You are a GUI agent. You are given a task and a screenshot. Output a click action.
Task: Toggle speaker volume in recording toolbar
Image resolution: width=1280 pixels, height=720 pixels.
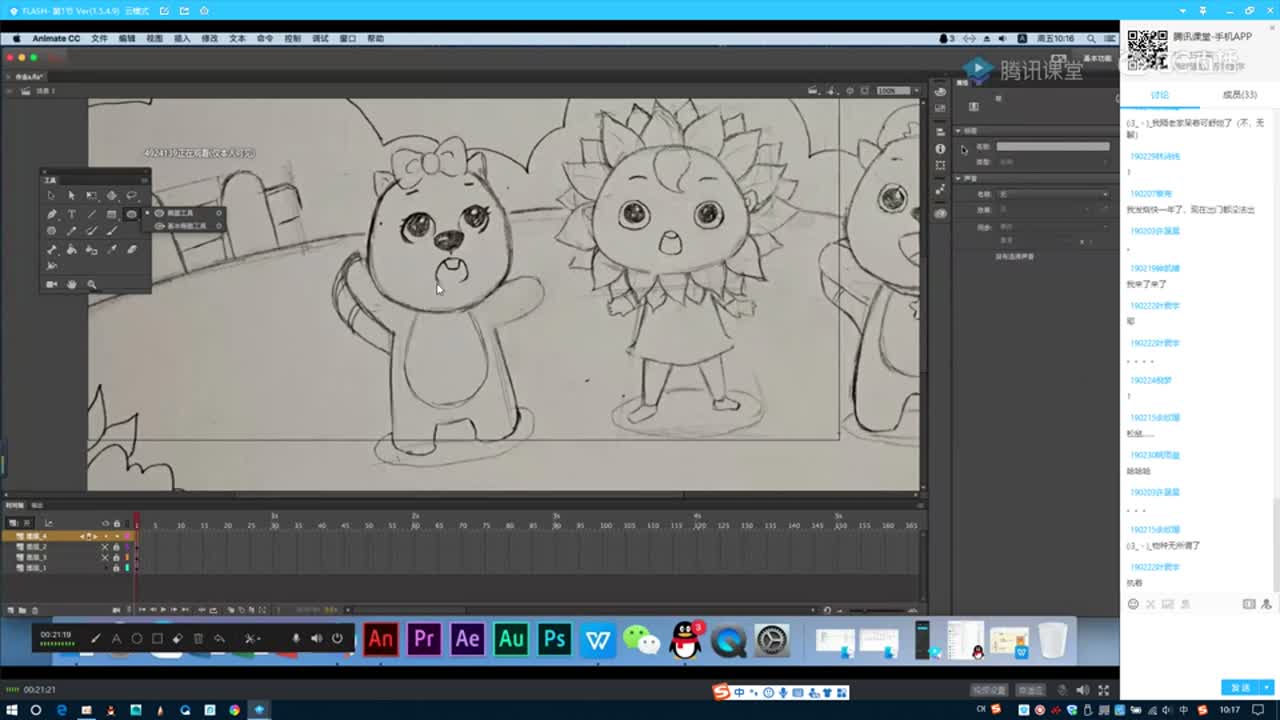[x=316, y=638]
